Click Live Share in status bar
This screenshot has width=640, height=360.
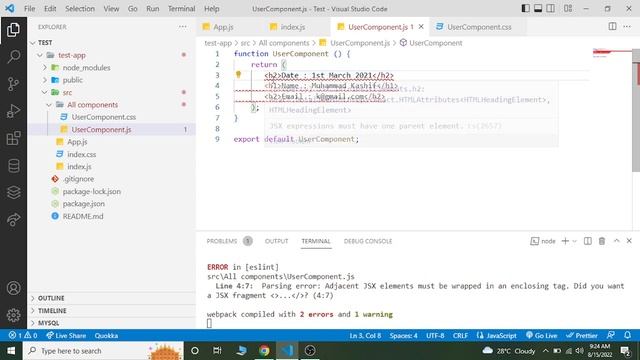pos(66,336)
